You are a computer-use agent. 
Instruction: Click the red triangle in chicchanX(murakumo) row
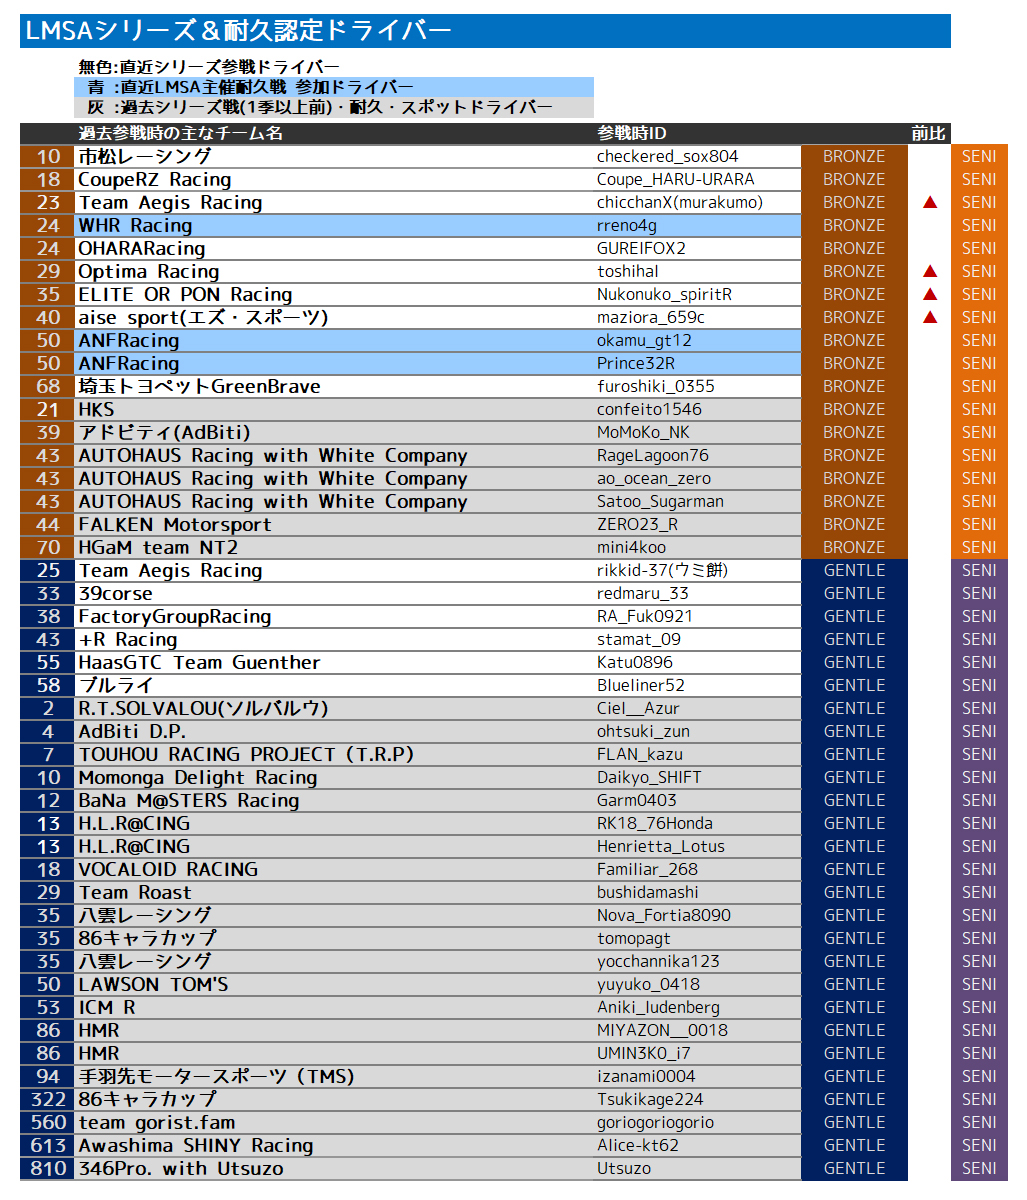point(930,203)
